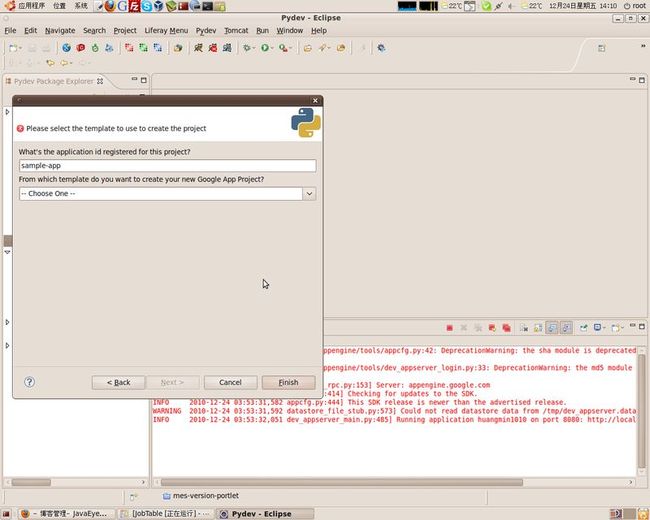Open the Pydev menu
The image size is (650, 520).
coord(206,31)
